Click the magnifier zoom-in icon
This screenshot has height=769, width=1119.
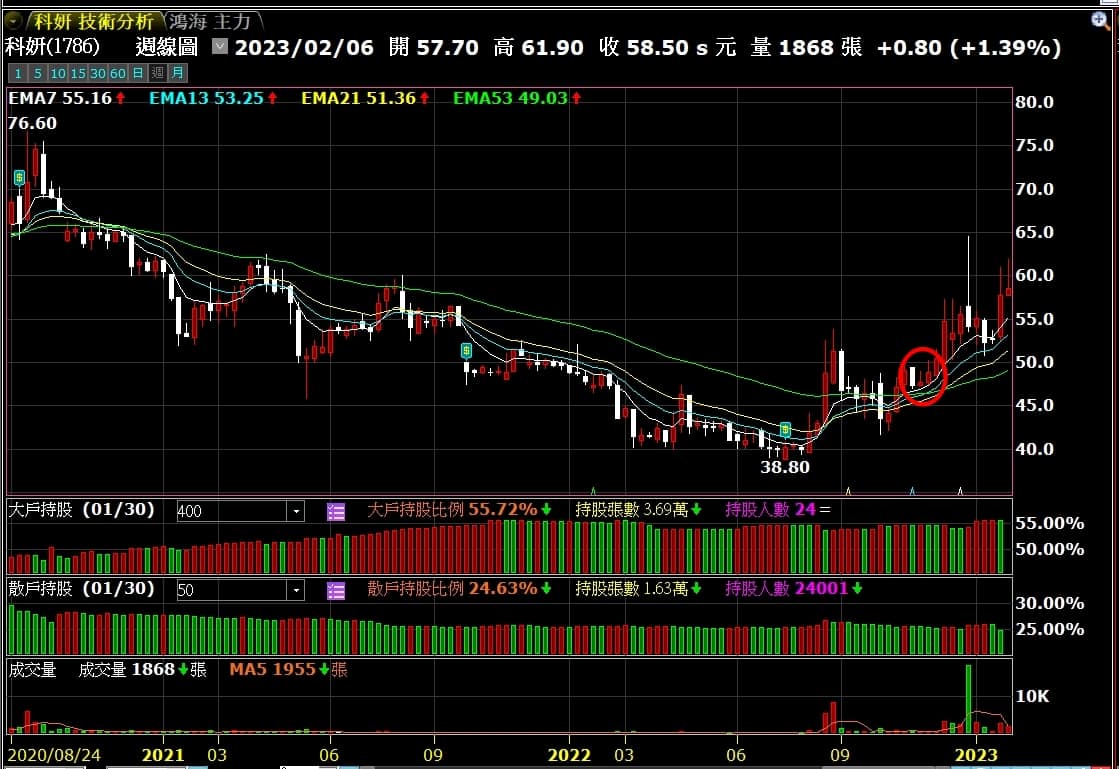(1100, 20)
